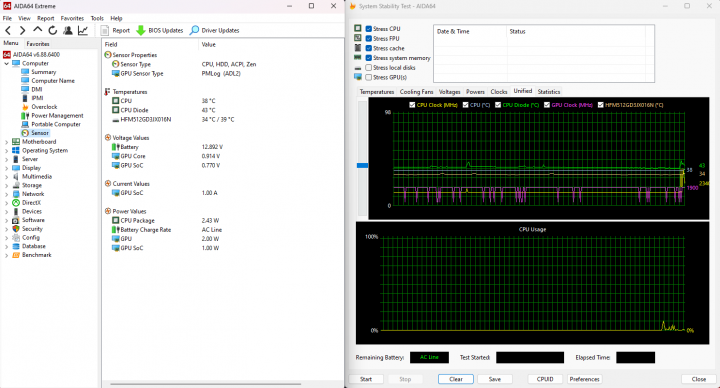The width and height of the screenshot is (720, 388).
Task: Click the Stress cache icon
Action: (358, 48)
